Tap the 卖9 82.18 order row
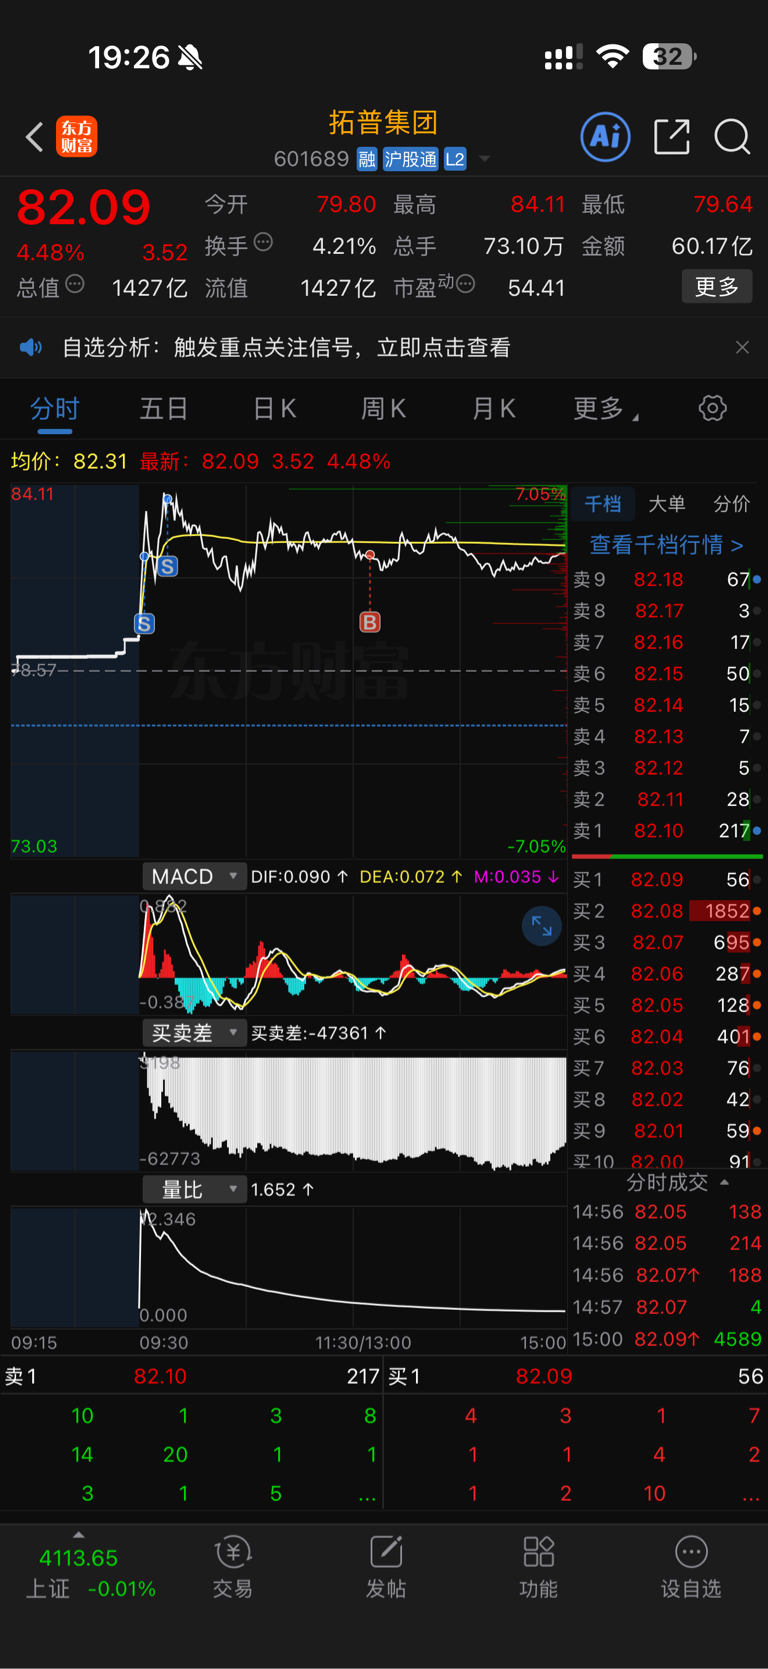This screenshot has height=1669, width=768. pos(667,579)
